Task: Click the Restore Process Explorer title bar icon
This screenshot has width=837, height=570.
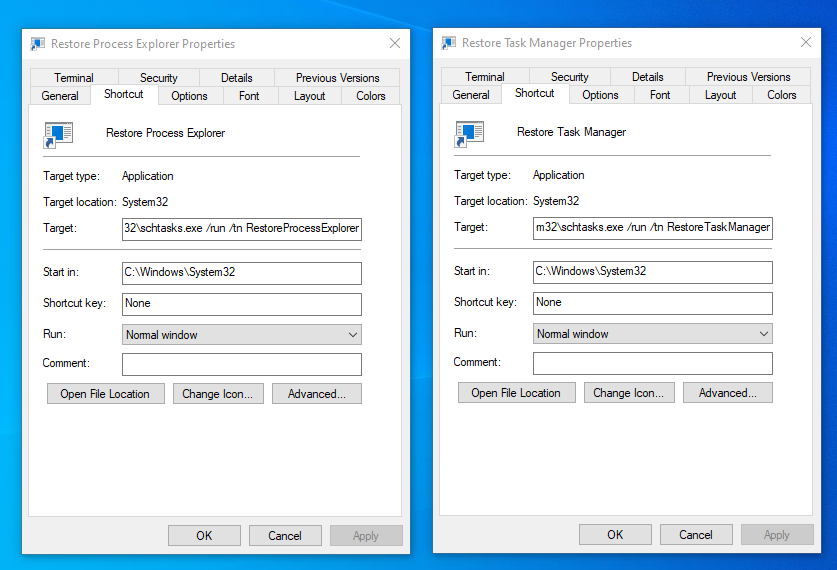Action: [x=38, y=44]
